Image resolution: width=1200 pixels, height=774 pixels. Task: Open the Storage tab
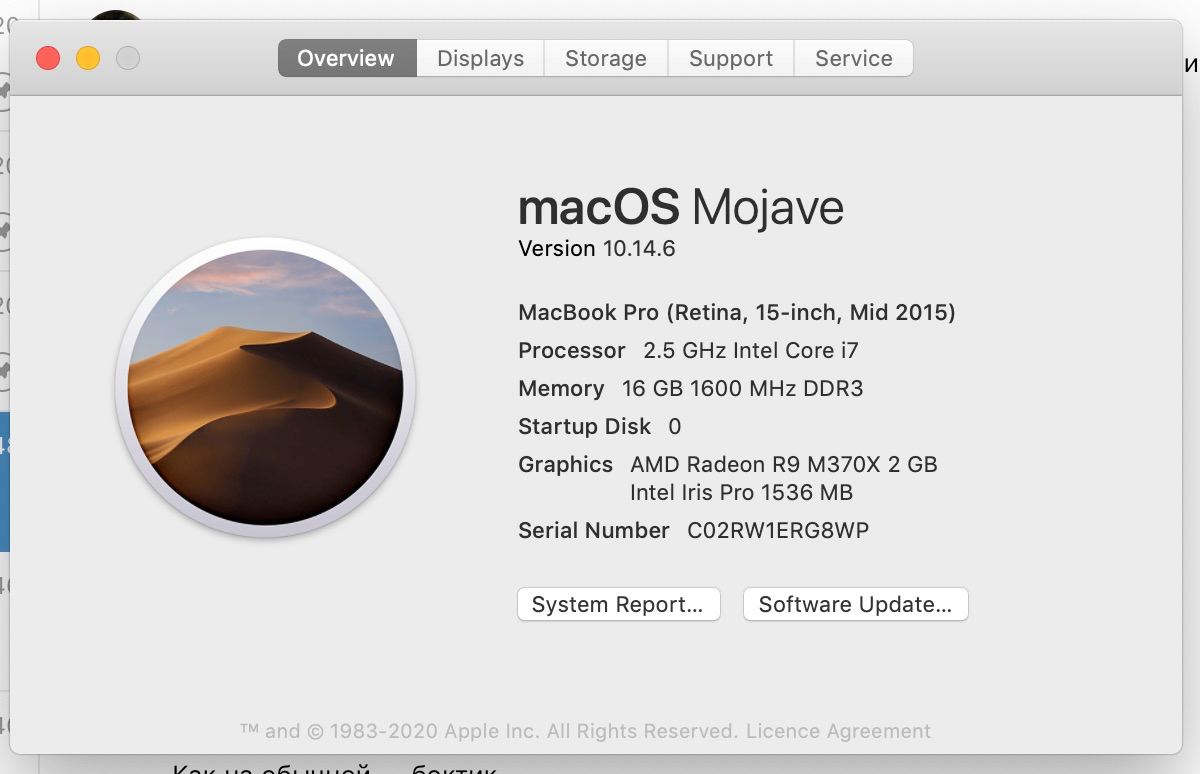tap(606, 58)
